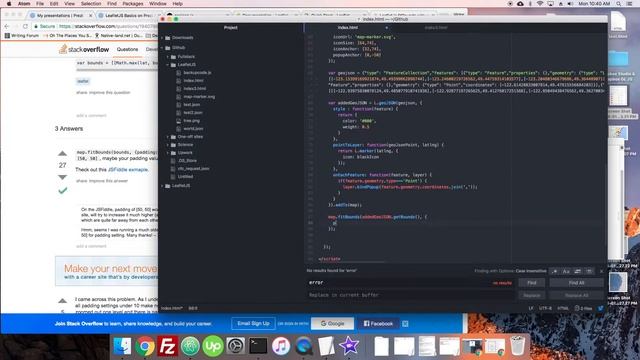Focus the find field containing 'error'
Viewport: 640px width, 360px height.
click(410, 282)
